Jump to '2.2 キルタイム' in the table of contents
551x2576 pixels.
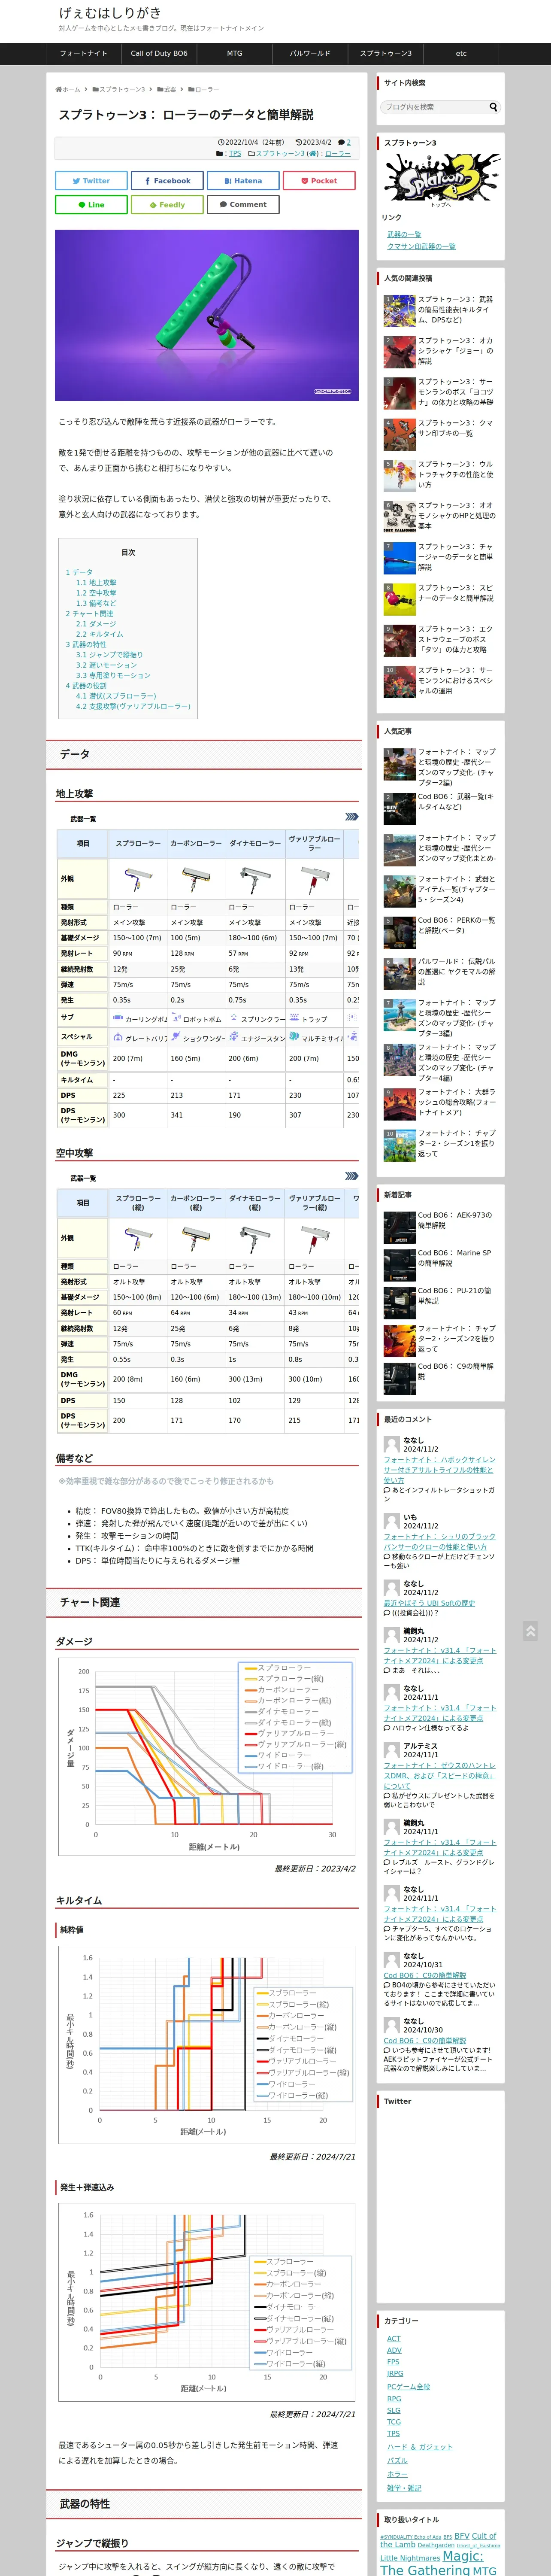click(100, 634)
